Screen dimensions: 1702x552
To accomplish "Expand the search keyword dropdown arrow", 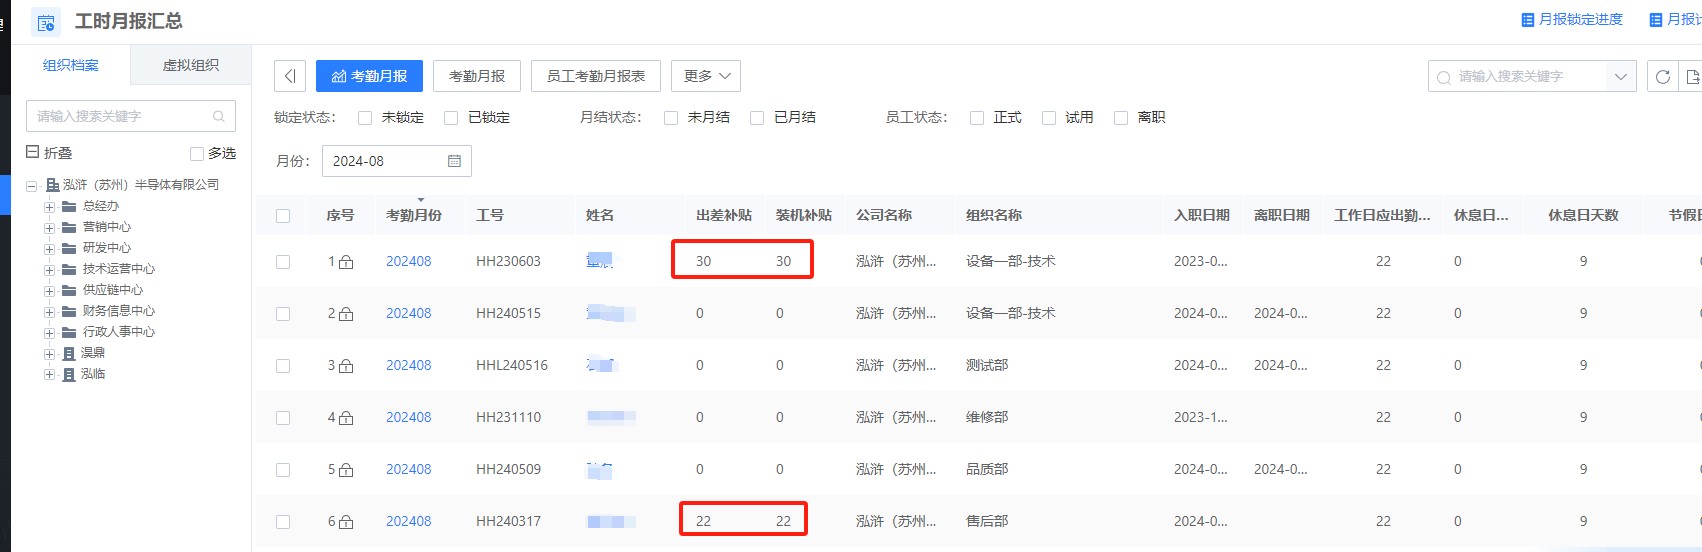I will point(1620,77).
